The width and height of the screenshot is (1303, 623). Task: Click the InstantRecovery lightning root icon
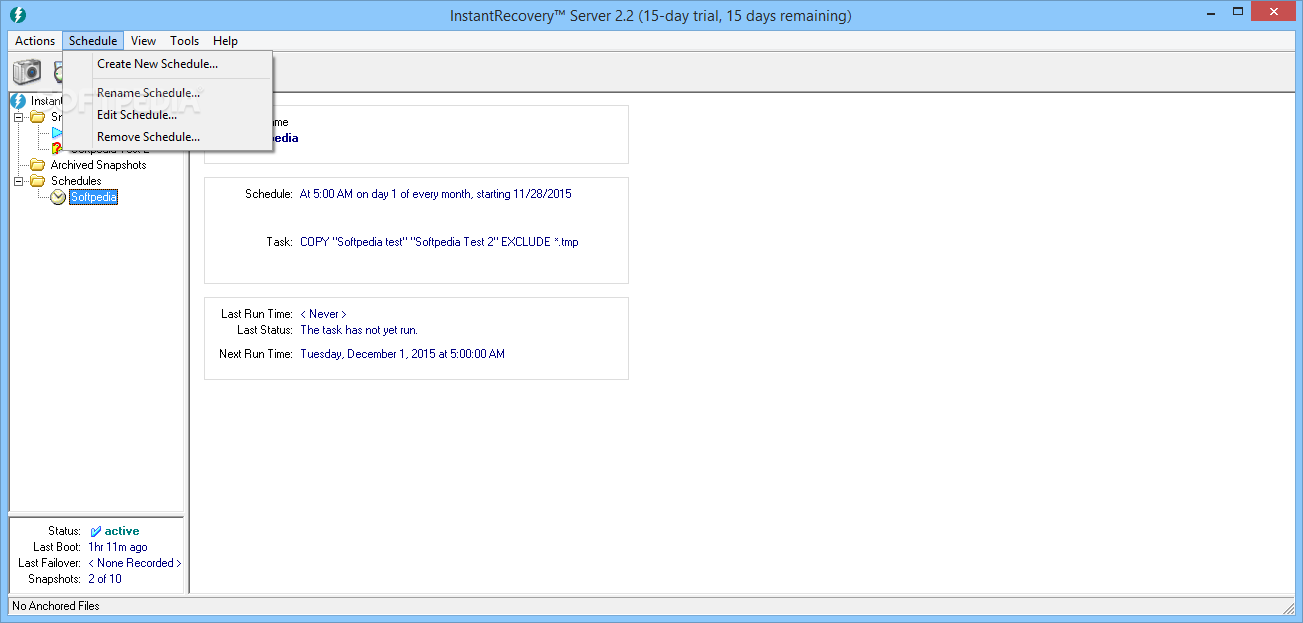(x=18, y=101)
